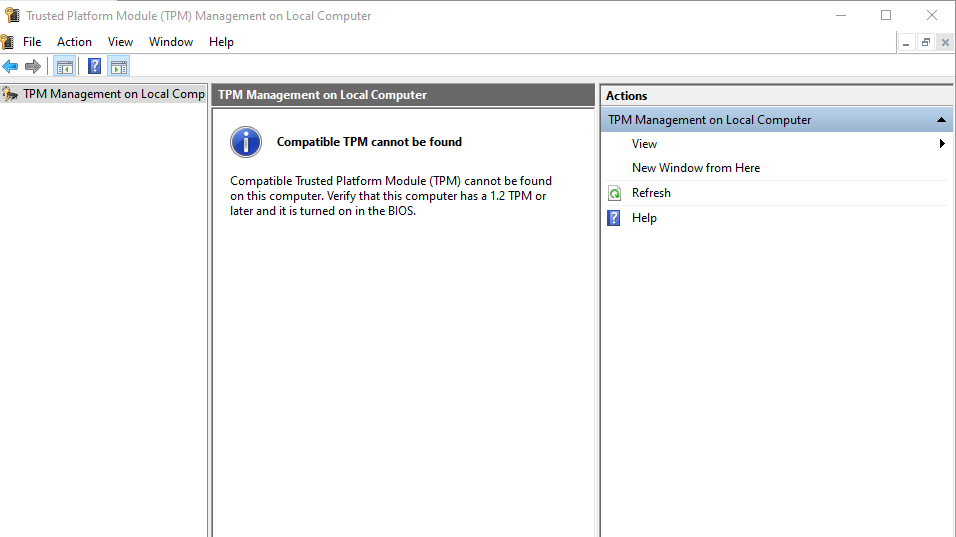956x537 pixels.
Task: Click the green Refresh icon in Actions pane
Action: click(615, 193)
